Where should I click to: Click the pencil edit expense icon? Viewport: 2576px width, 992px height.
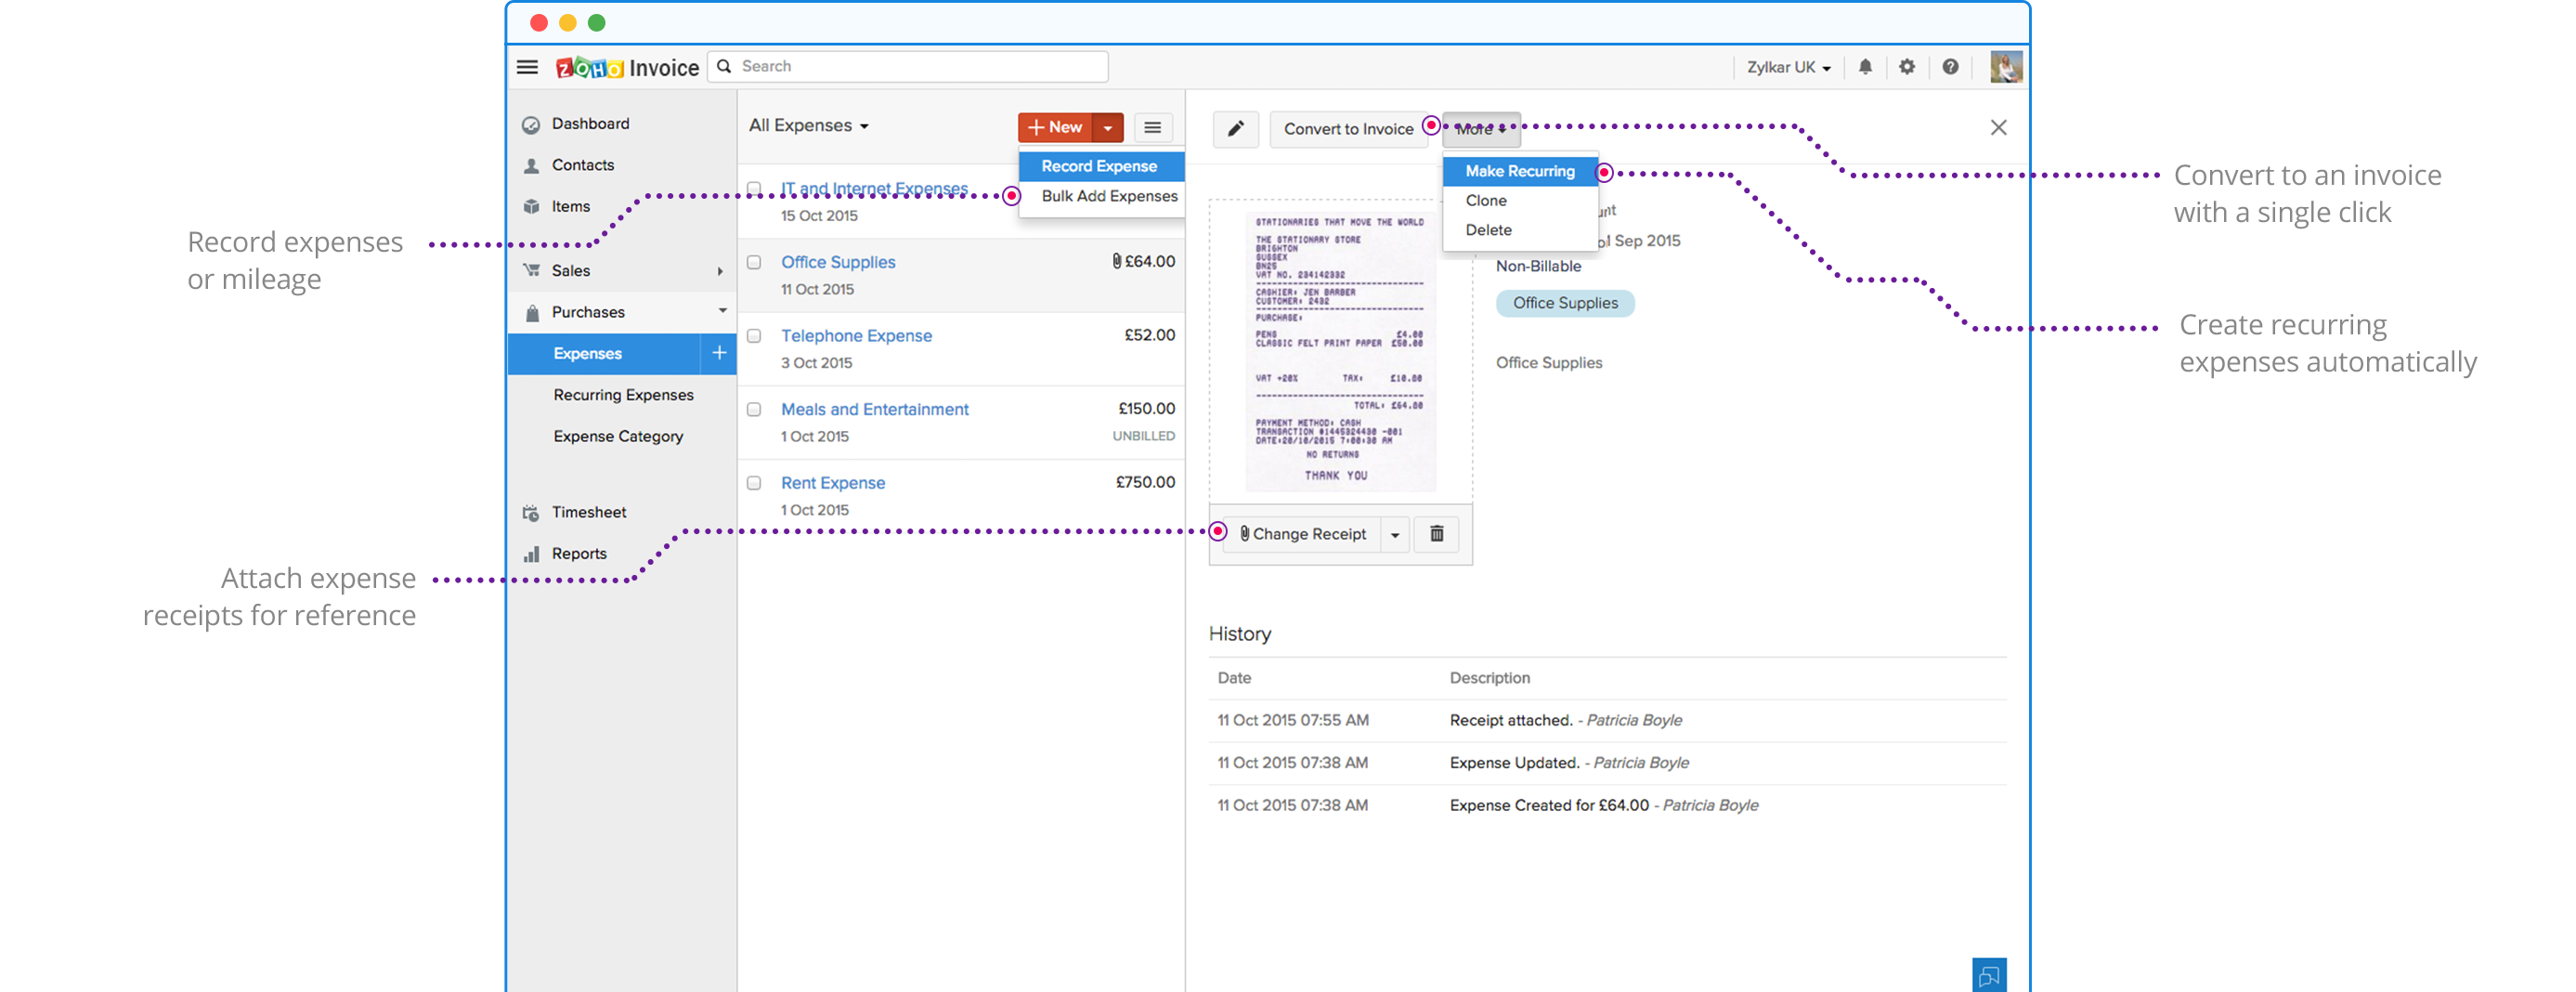[x=1235, y=128]
